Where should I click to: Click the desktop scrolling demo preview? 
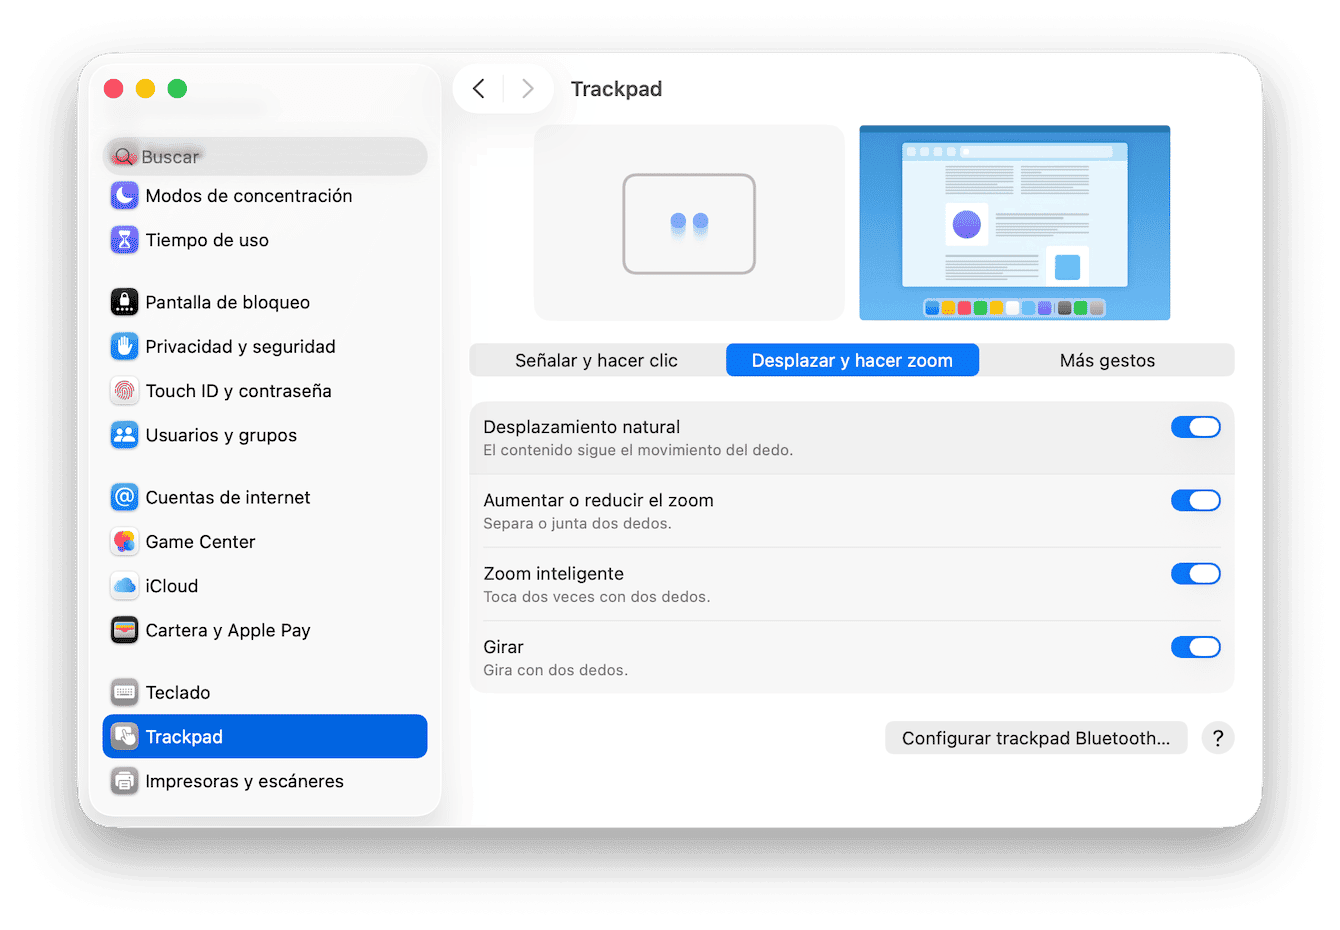tap(1015, 223)
